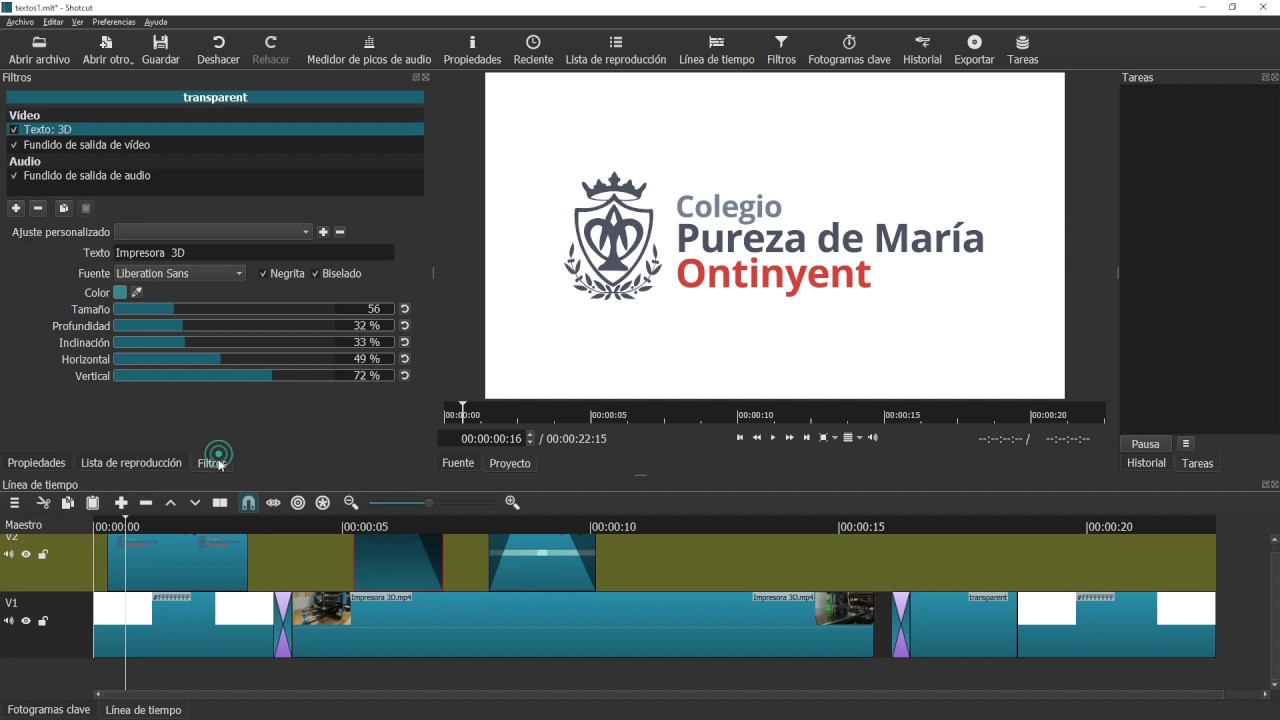
Task: Toggle scrub while dragging eye icon
Action: point(273,503)
